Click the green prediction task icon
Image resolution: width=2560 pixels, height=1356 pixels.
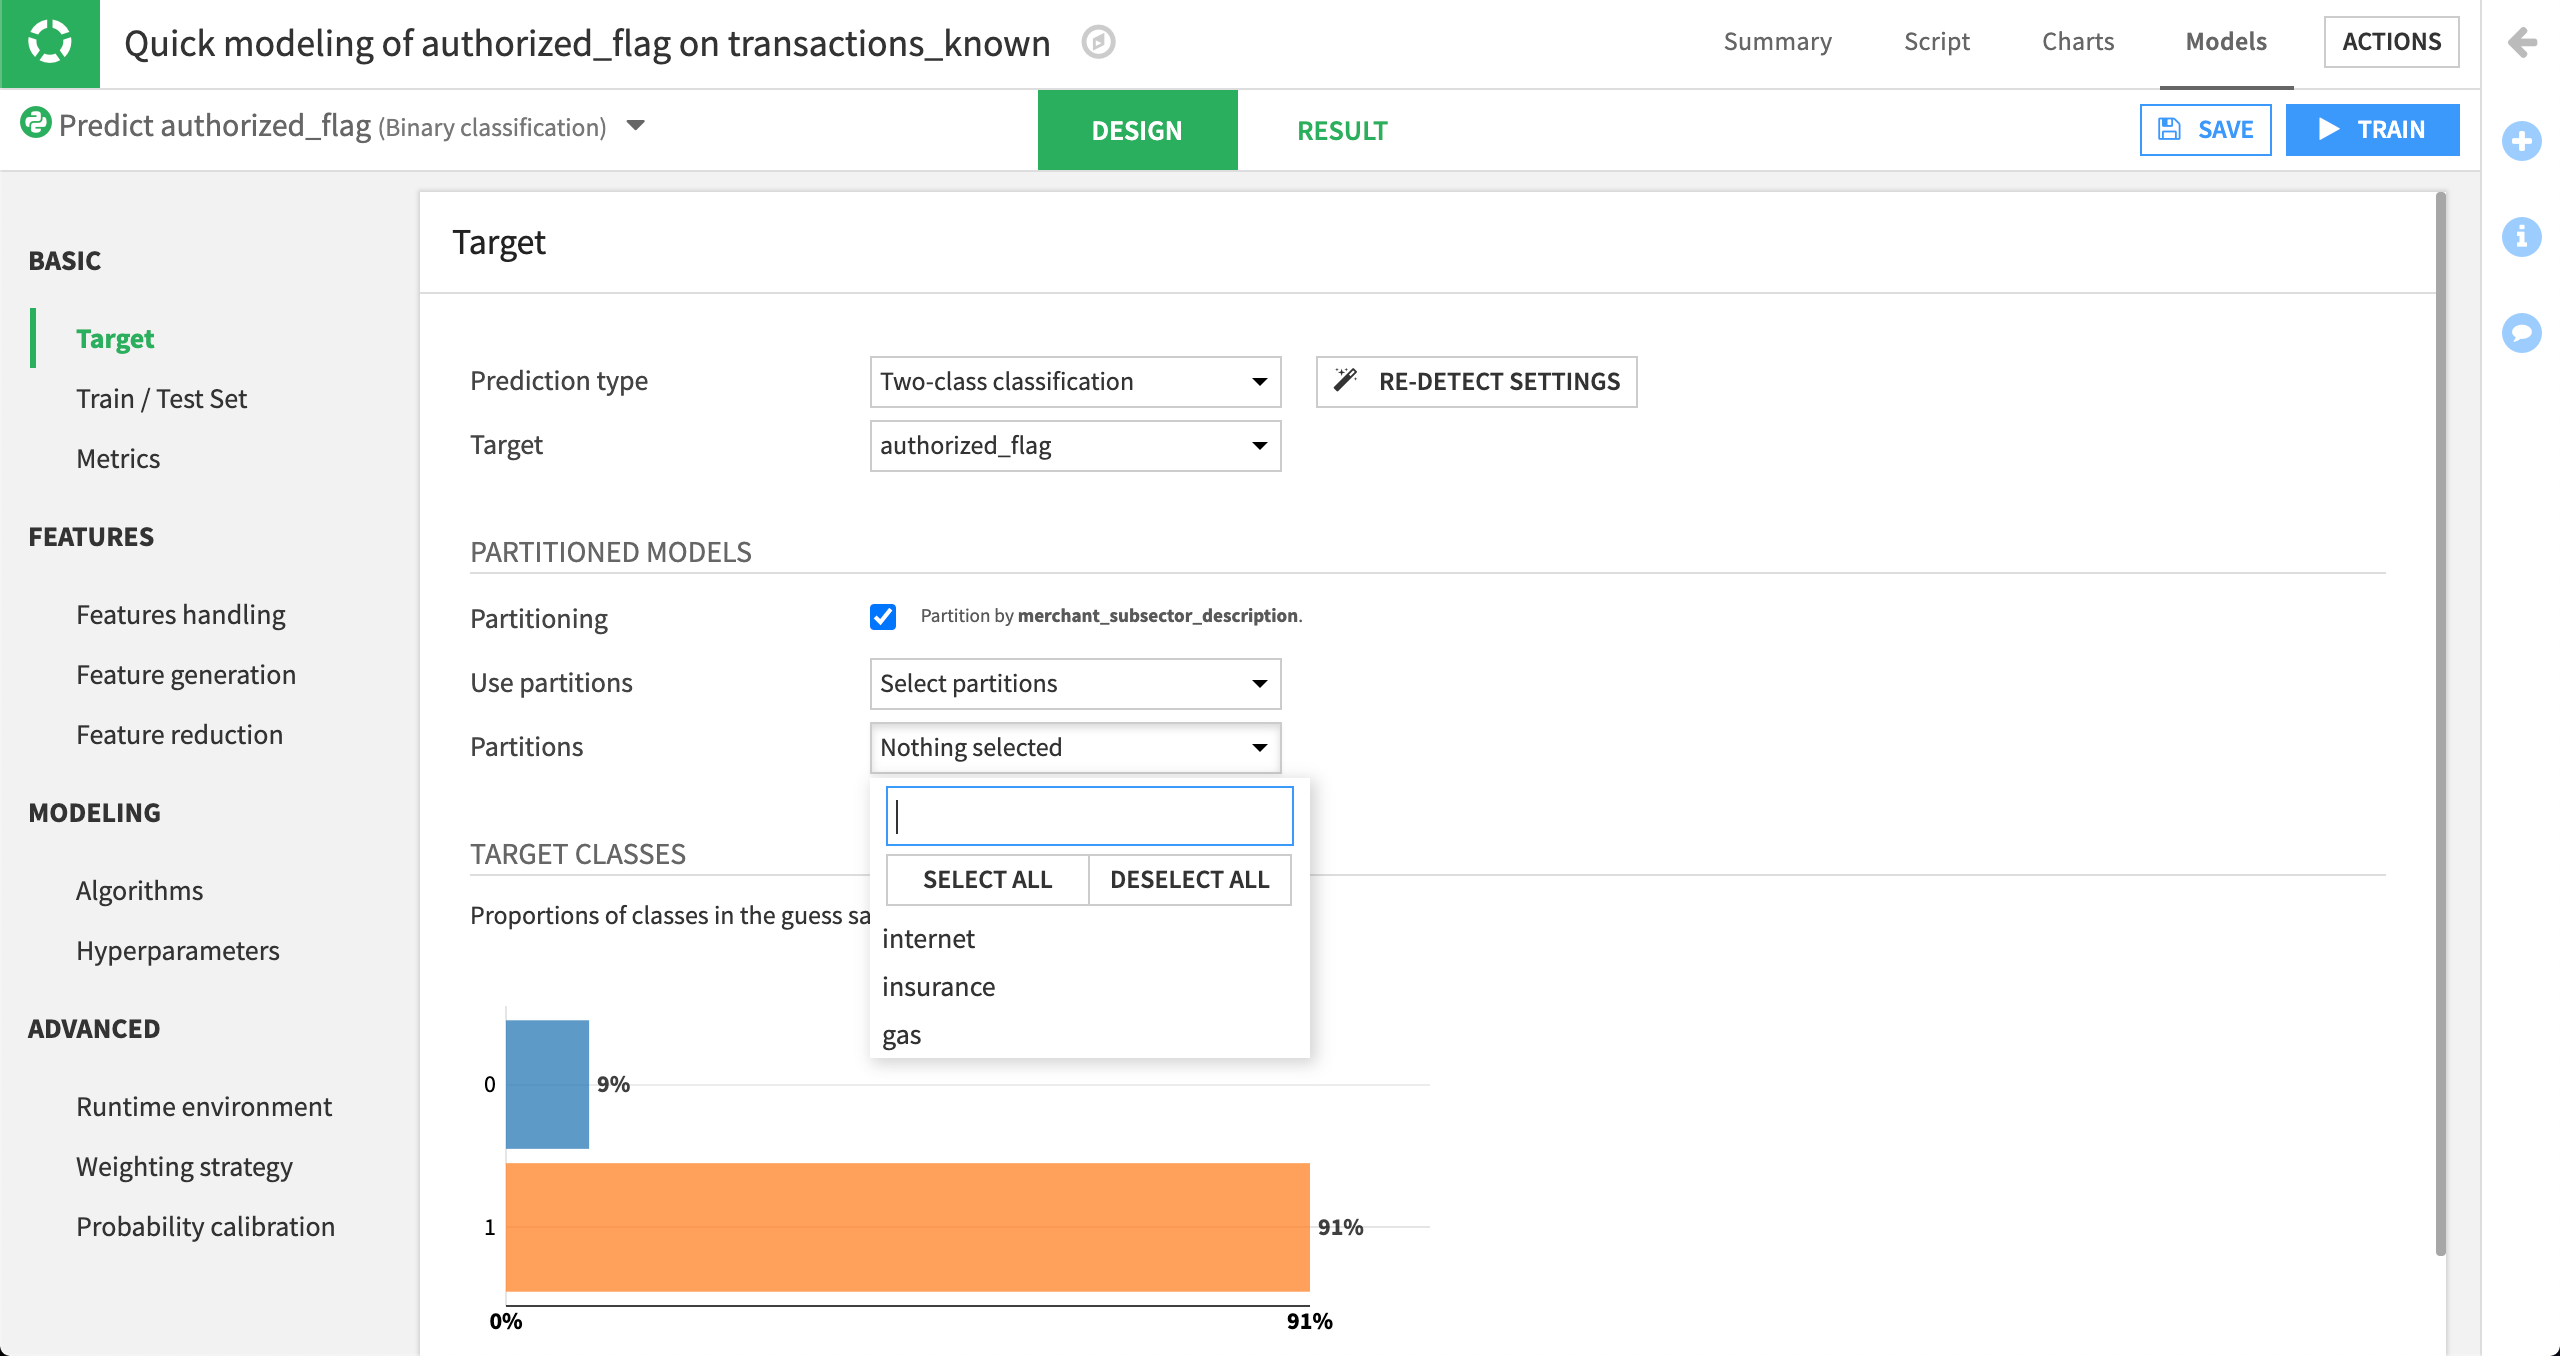point(36,124)
